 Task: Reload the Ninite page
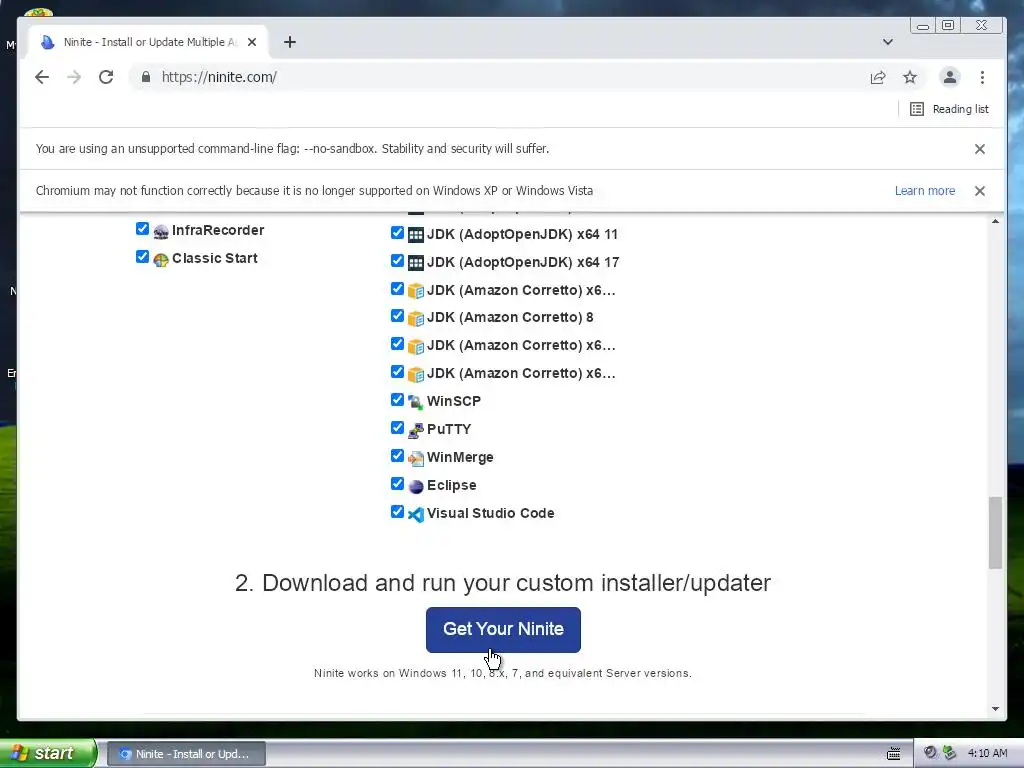point(106,77)
